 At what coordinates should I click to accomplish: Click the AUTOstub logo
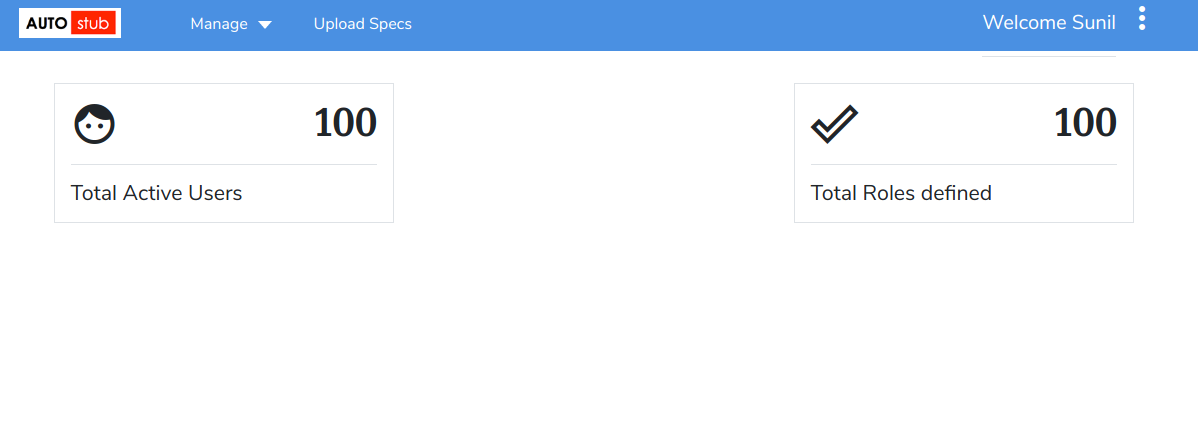point(70,23)
